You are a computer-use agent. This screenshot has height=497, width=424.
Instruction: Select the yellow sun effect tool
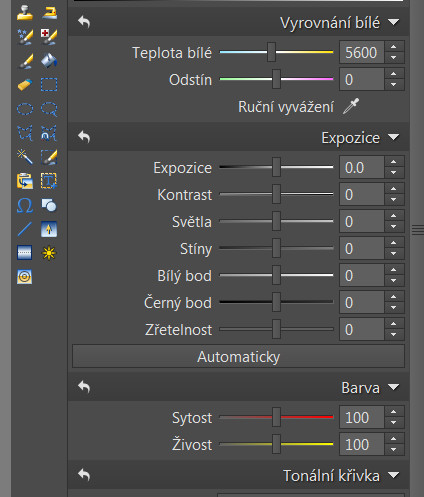49,253
